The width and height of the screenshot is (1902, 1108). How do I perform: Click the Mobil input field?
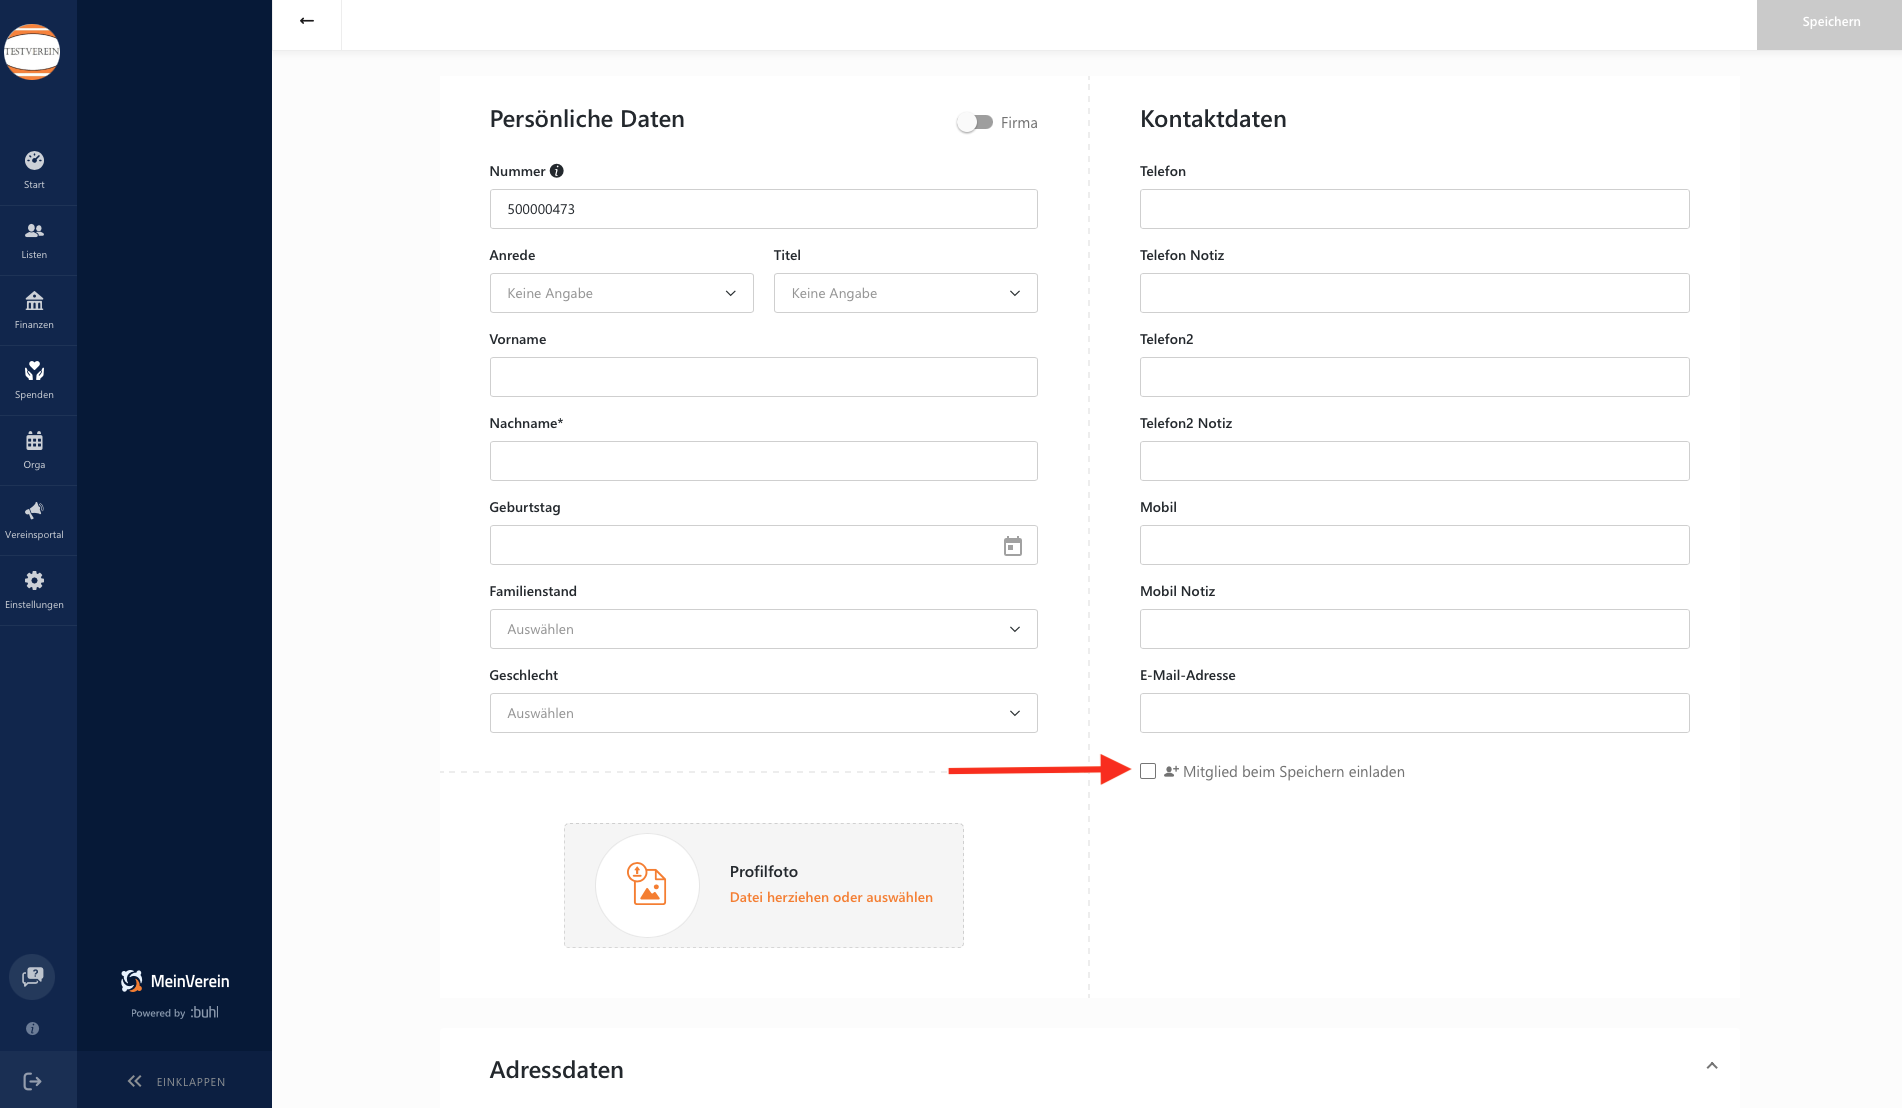point(1414,545)
